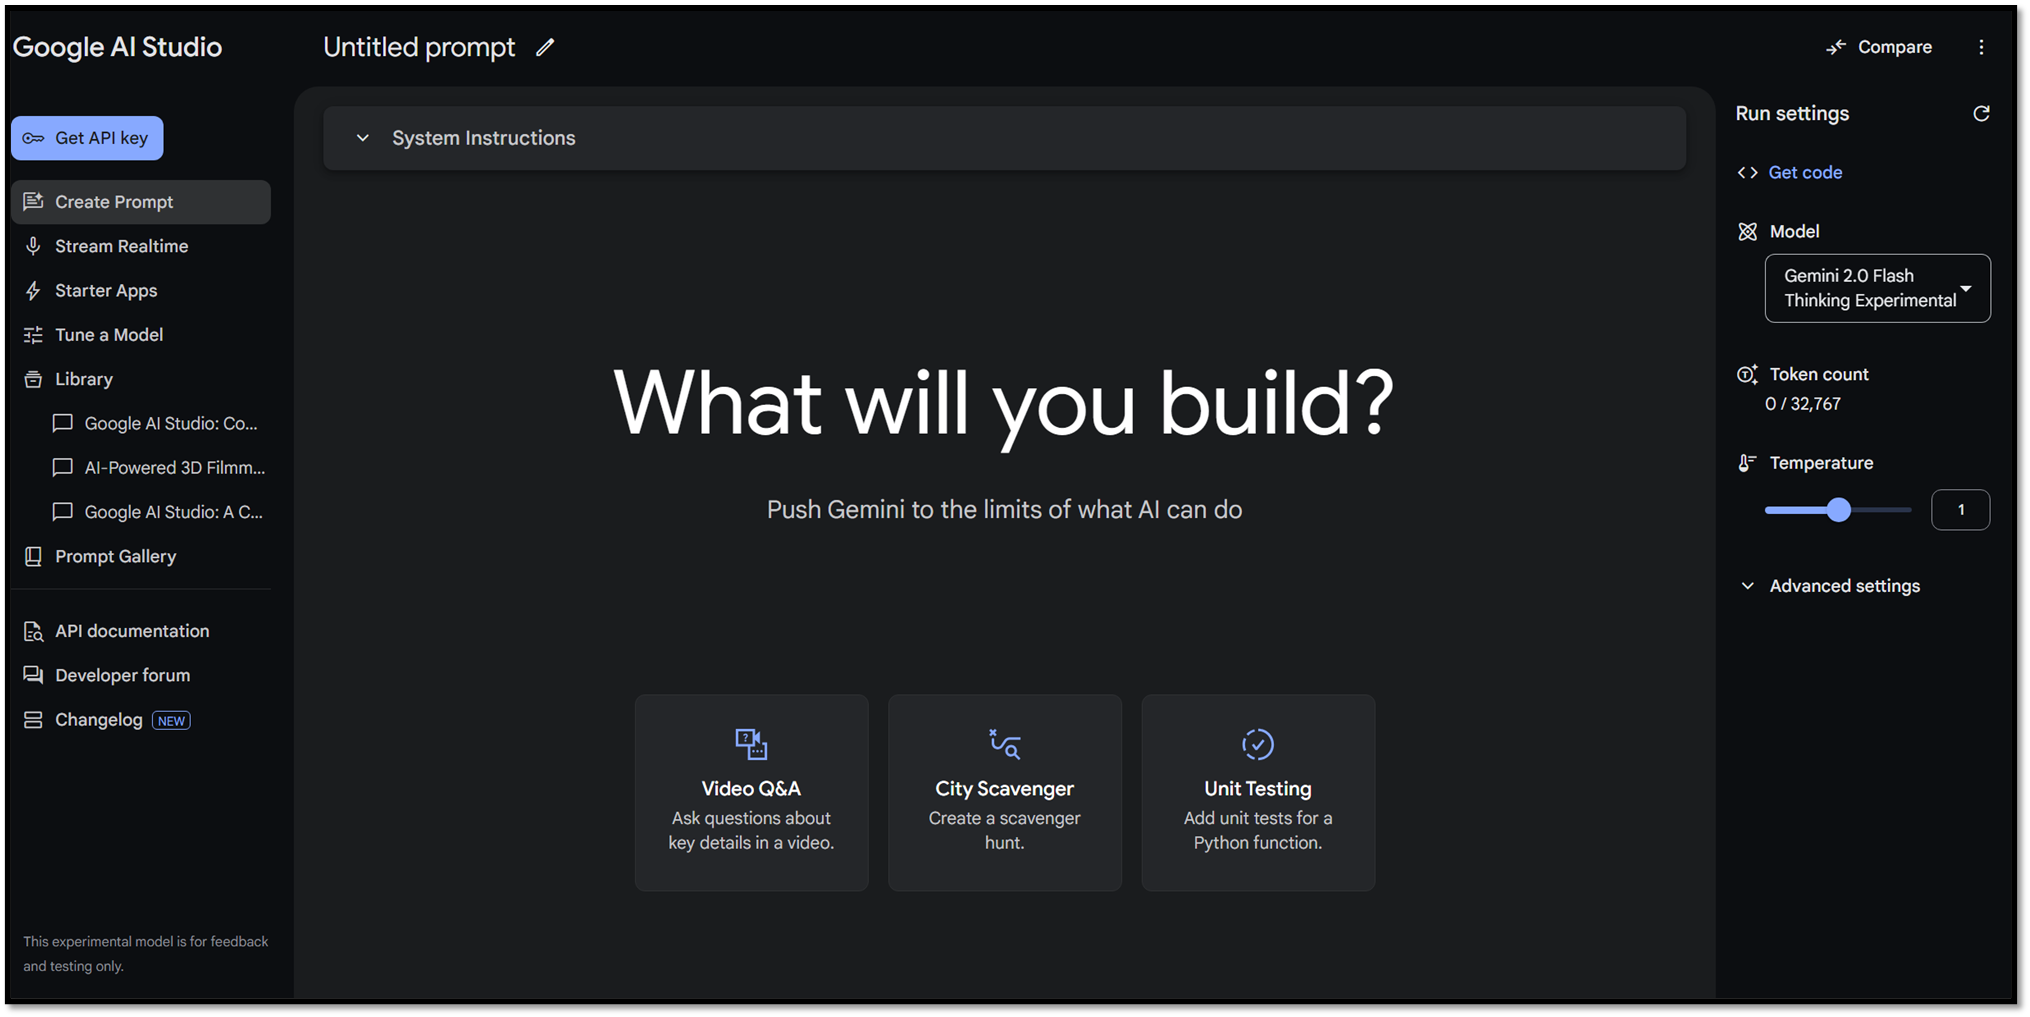Click the NEW badge beside Changelog
This screenshot has width=2030, height=1017.
171,721
